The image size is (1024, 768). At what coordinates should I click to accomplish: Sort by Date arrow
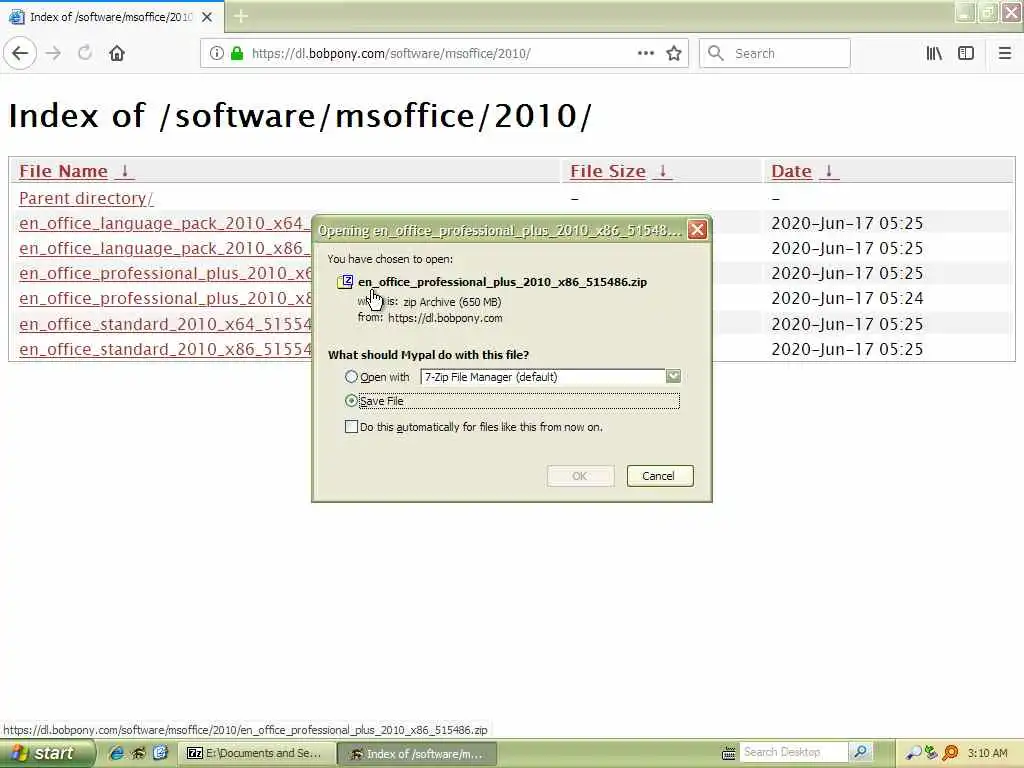click(x=828, y=171)
